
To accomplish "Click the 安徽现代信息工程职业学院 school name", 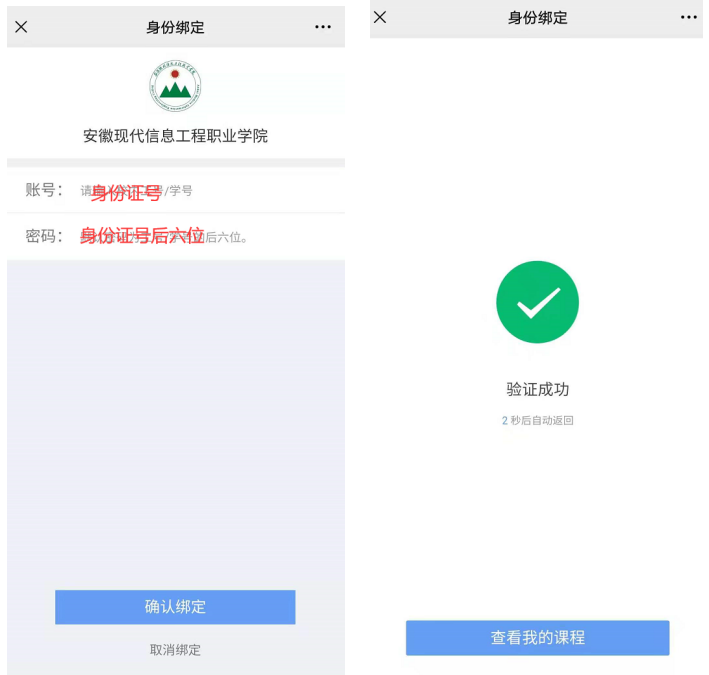I will [x=175, y=136].
